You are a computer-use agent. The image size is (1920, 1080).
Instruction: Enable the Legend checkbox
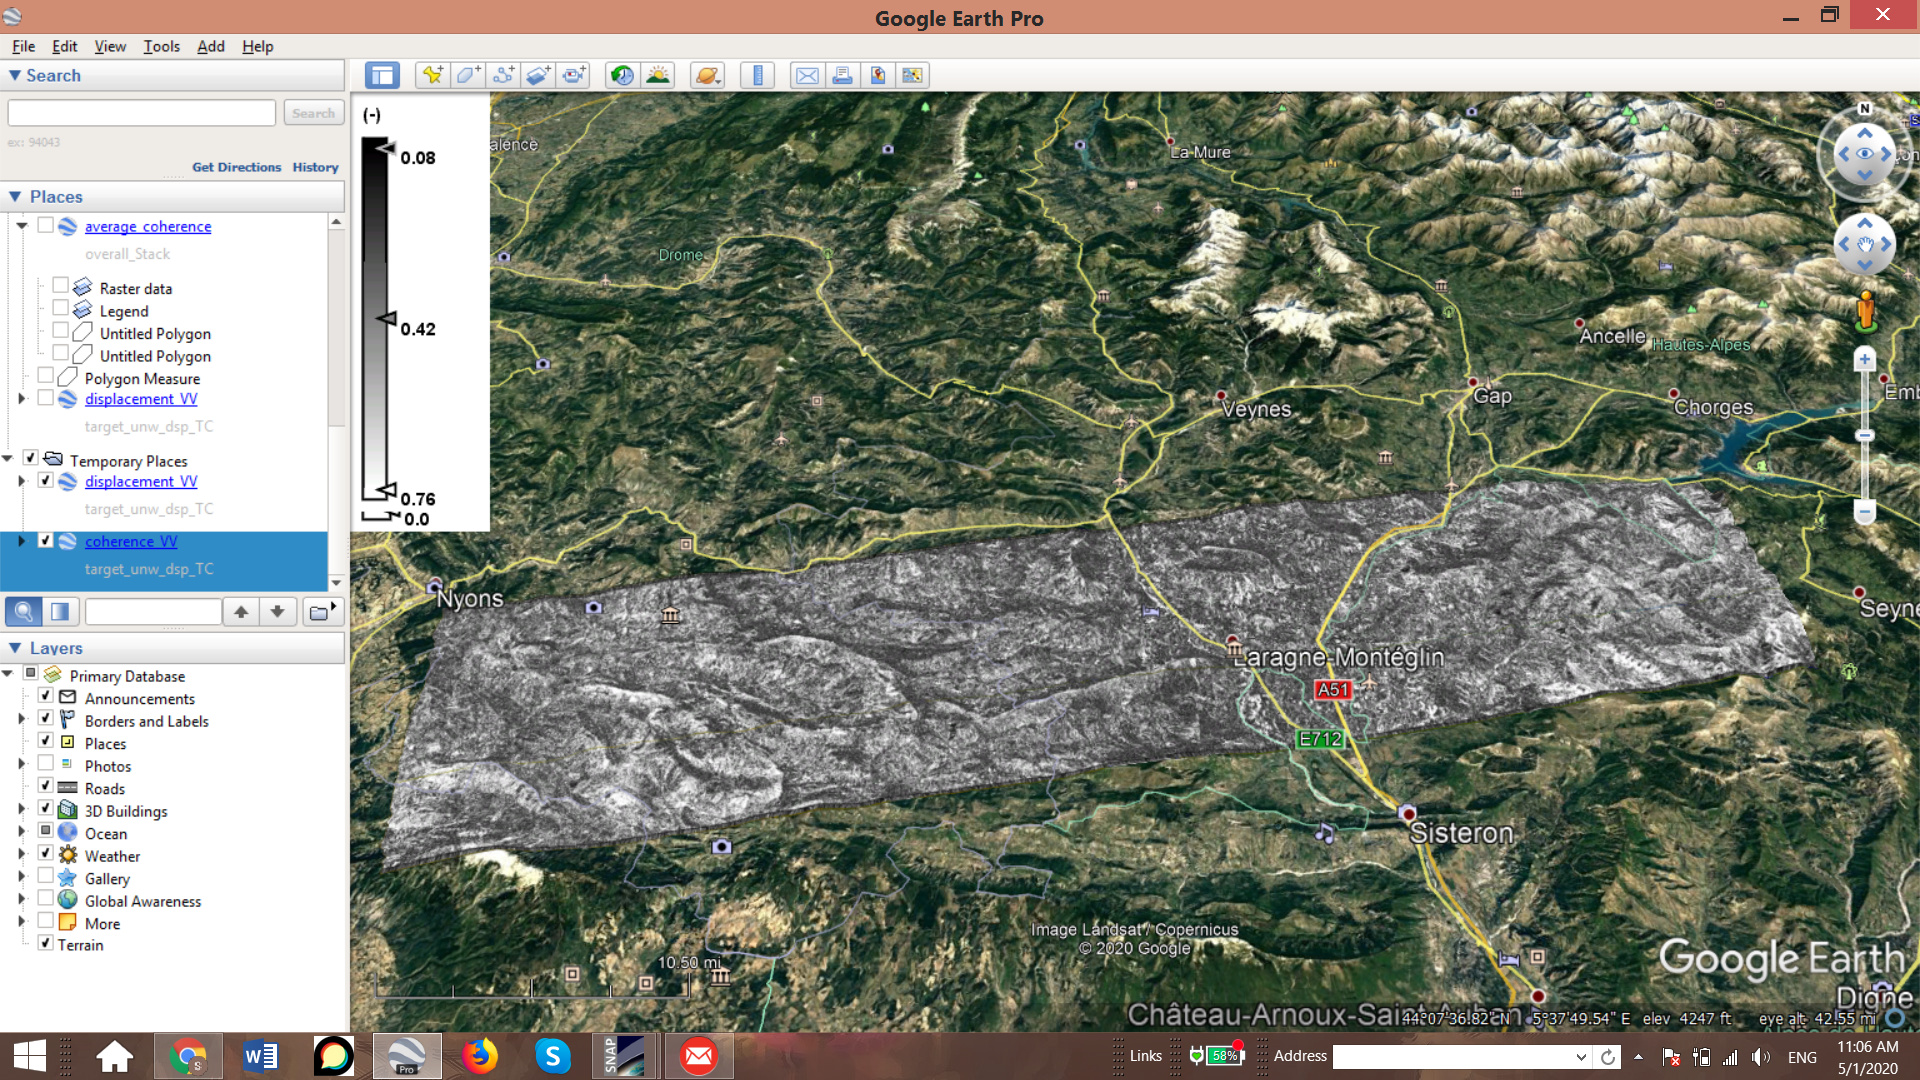[60, 309]
